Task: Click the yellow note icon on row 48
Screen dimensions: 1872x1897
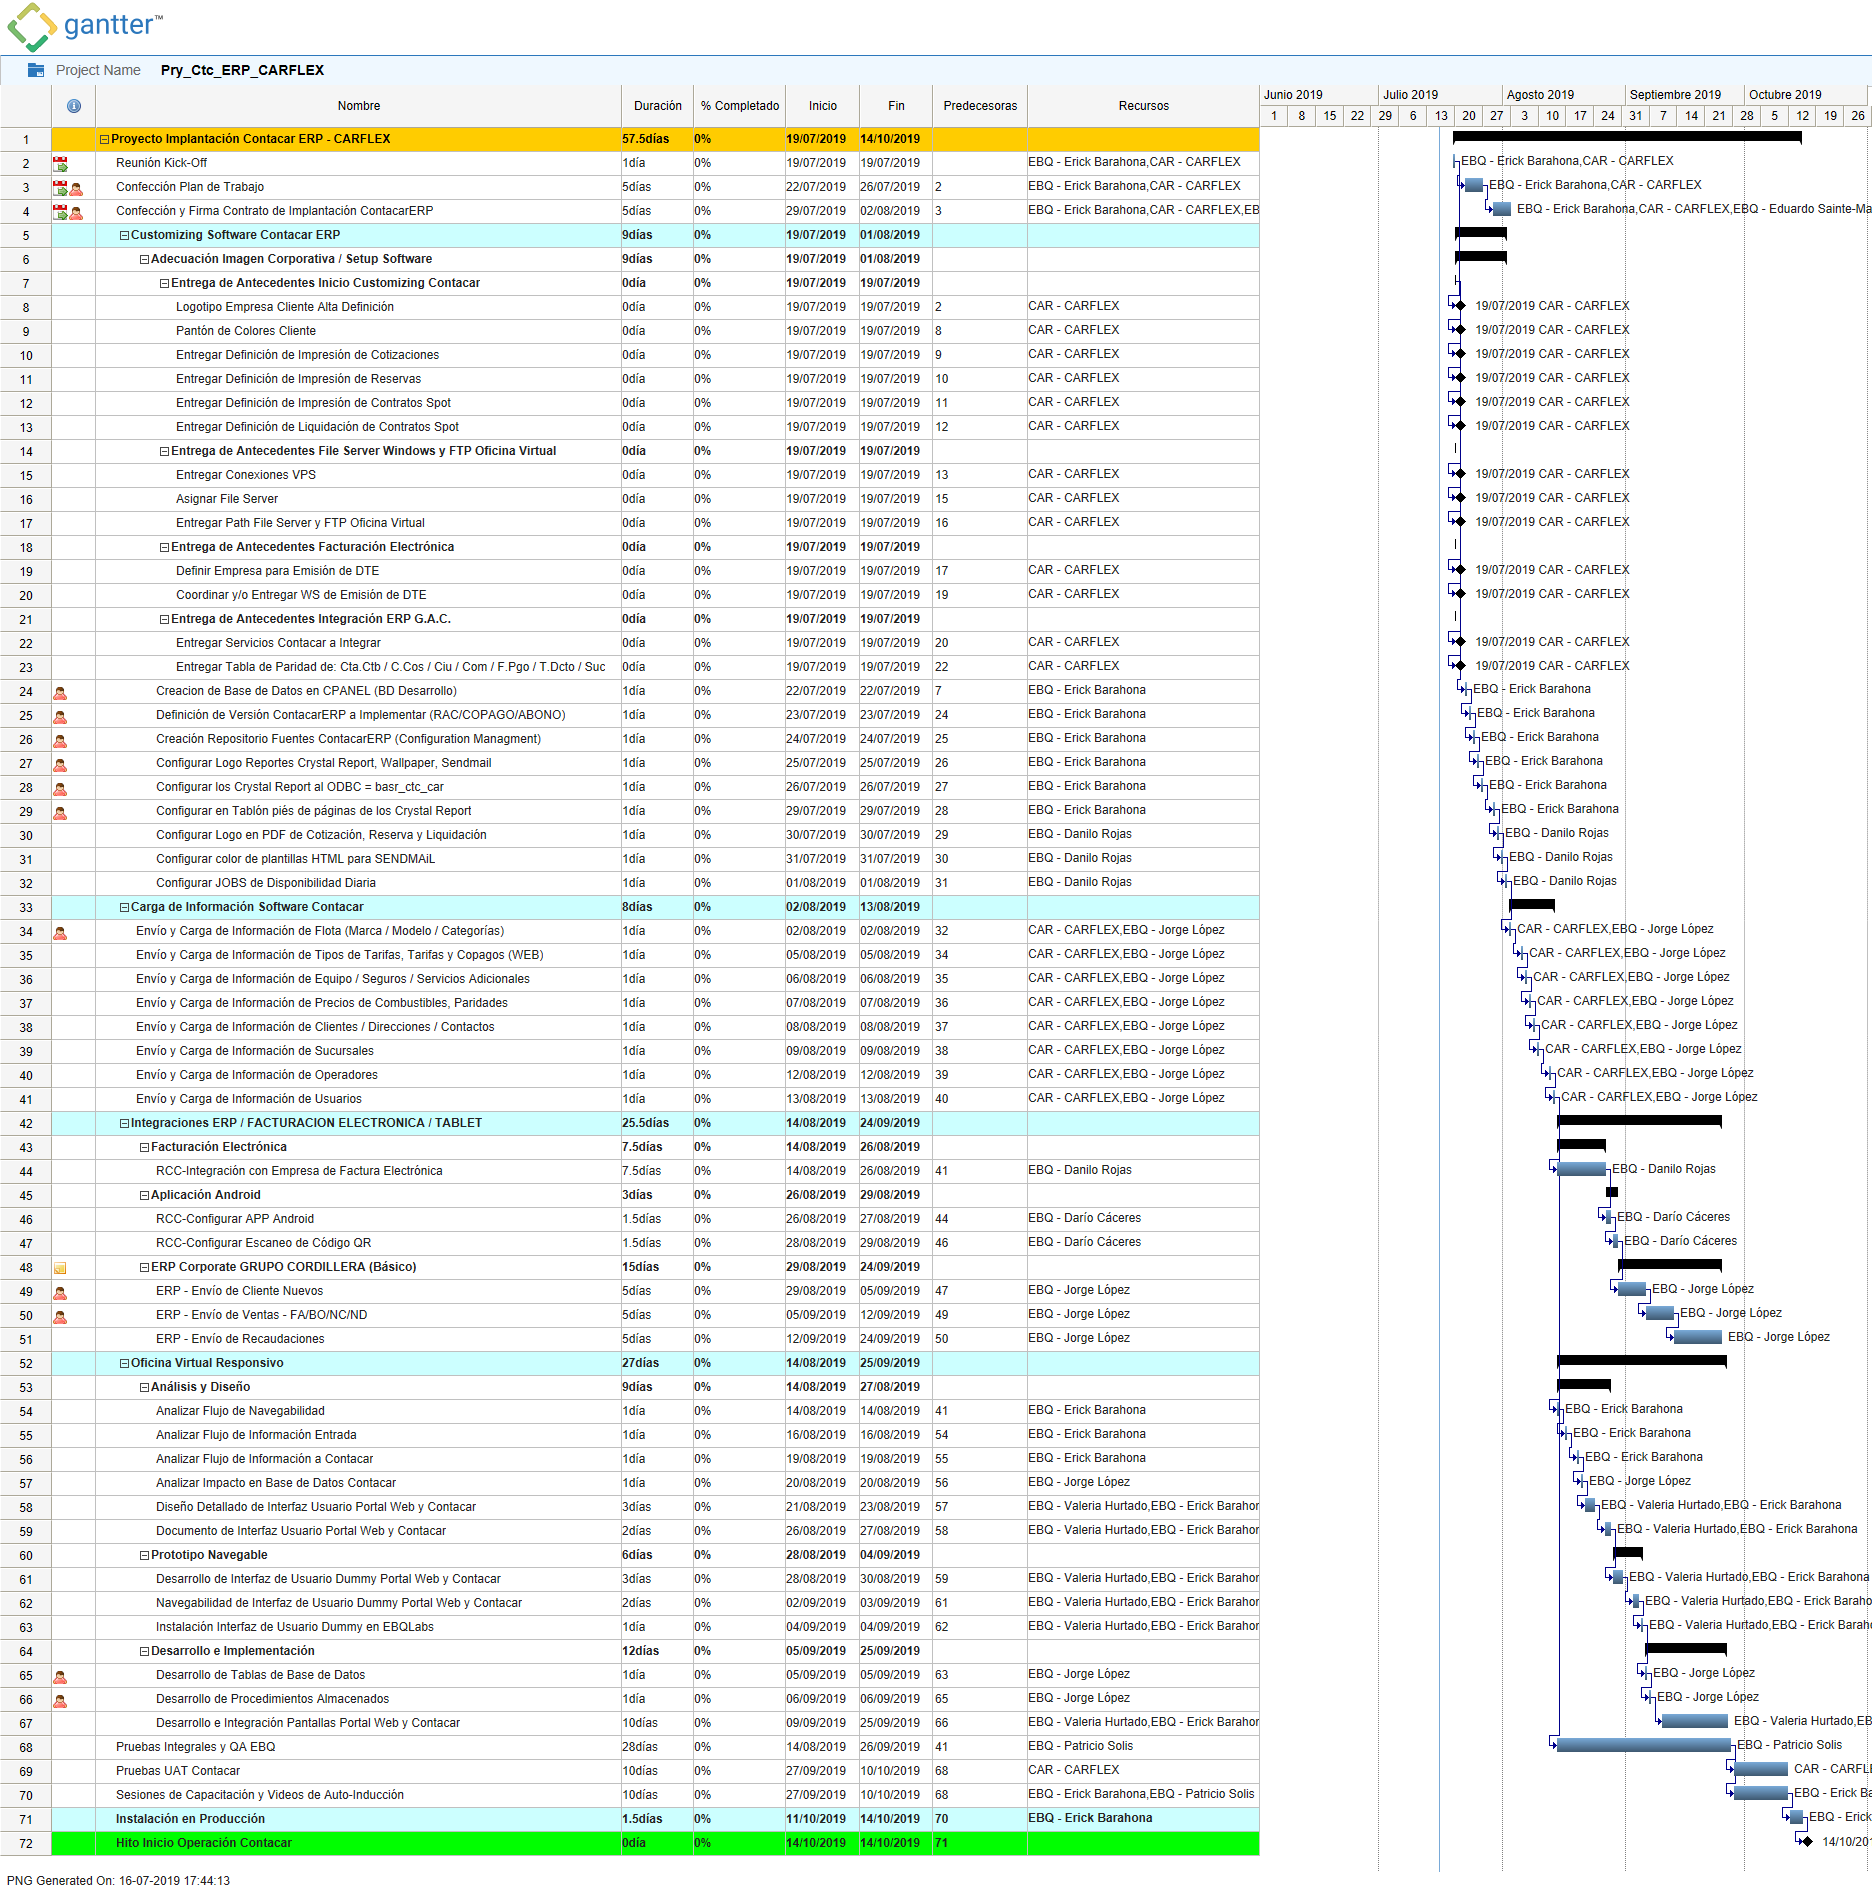Action: point(60,1268)
